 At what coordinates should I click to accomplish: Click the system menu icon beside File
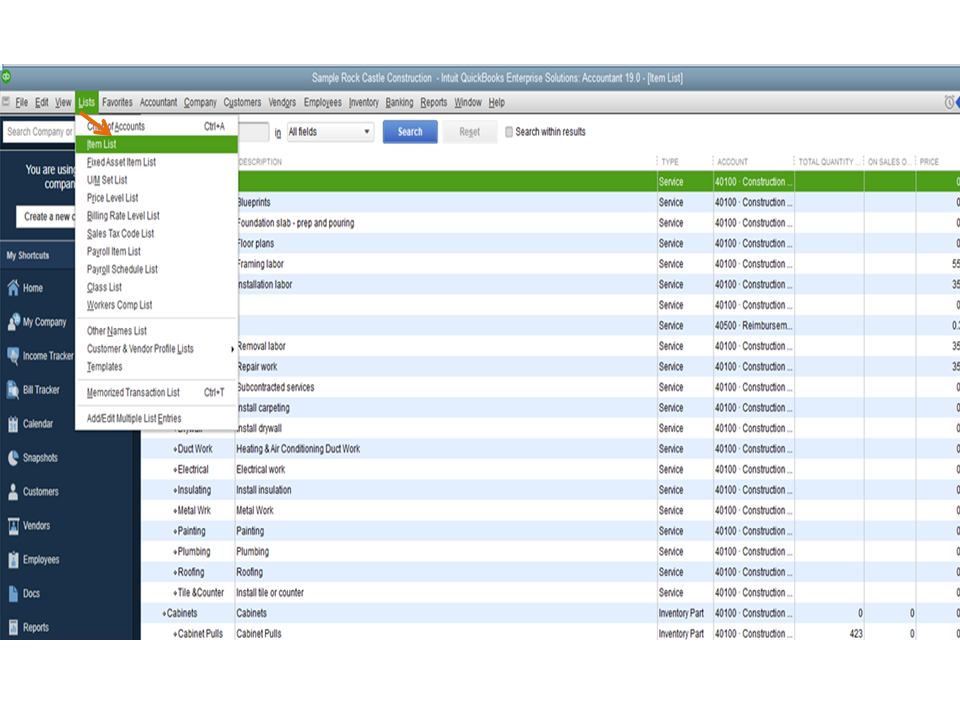(6, 102)
